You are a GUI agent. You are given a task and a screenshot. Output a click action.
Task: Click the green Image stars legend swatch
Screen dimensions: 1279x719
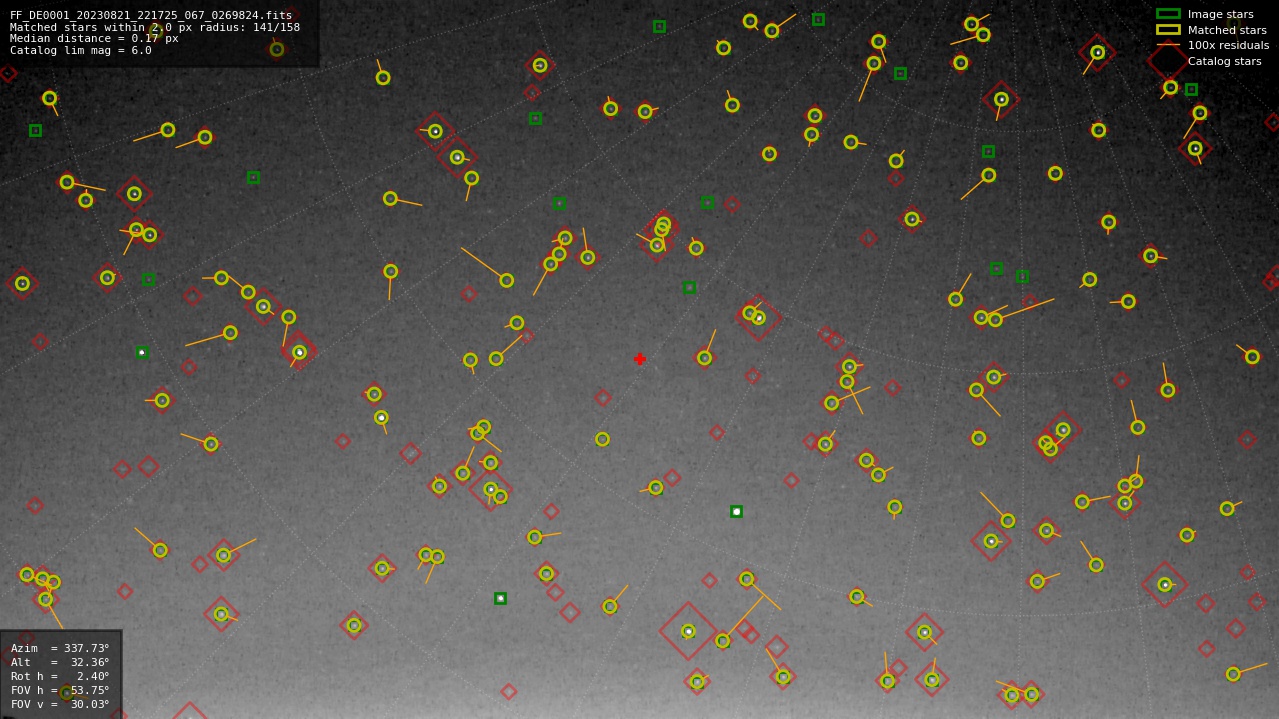(x=1168, y=14)
